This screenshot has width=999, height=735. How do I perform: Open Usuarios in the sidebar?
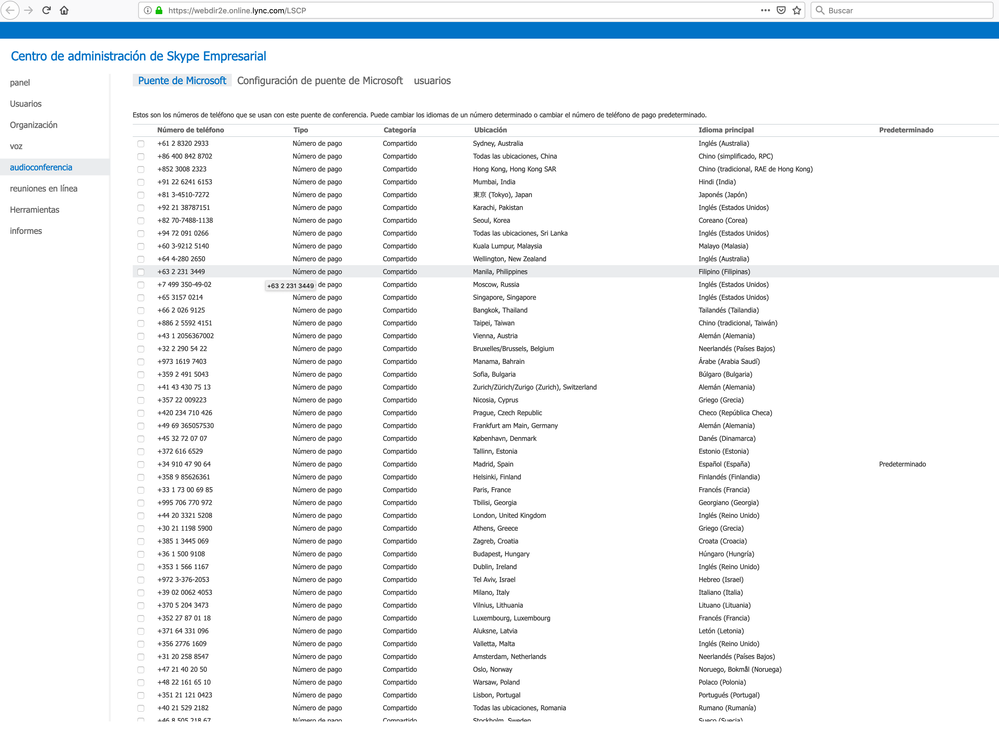coord(25,104)
